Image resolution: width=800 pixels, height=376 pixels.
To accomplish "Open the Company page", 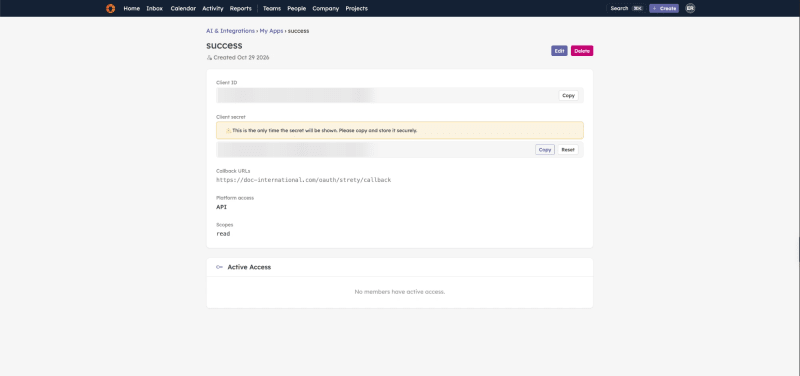I will [326, 8].
